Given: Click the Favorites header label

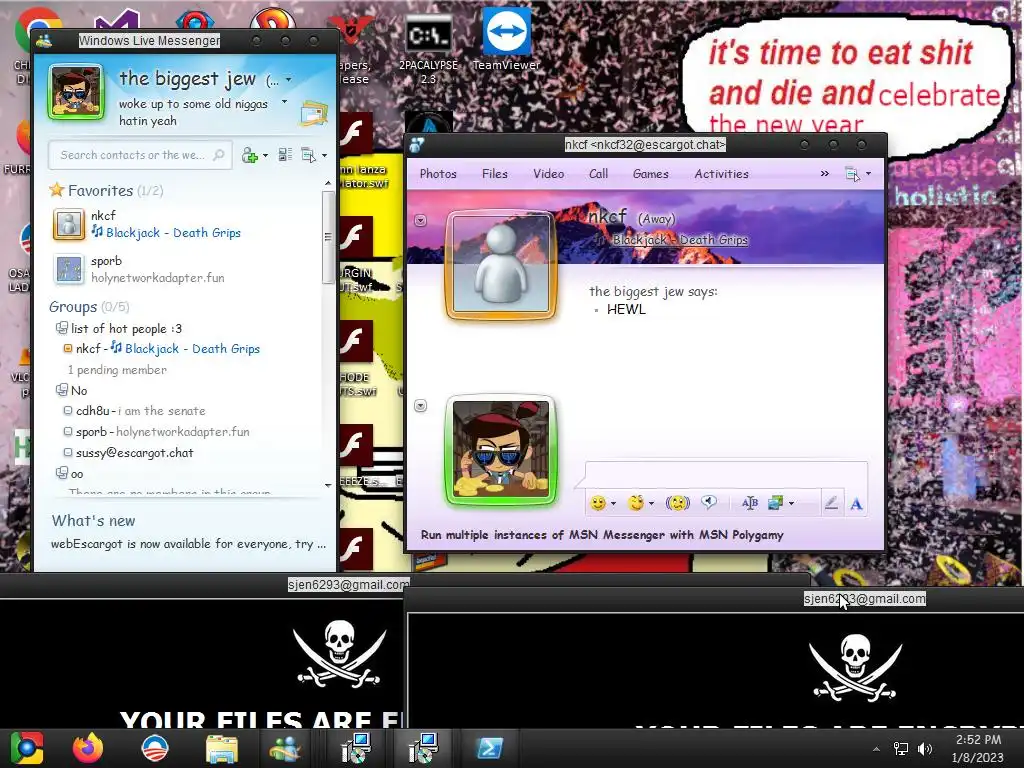Looking at the screenshot, I should click(101, 191).
